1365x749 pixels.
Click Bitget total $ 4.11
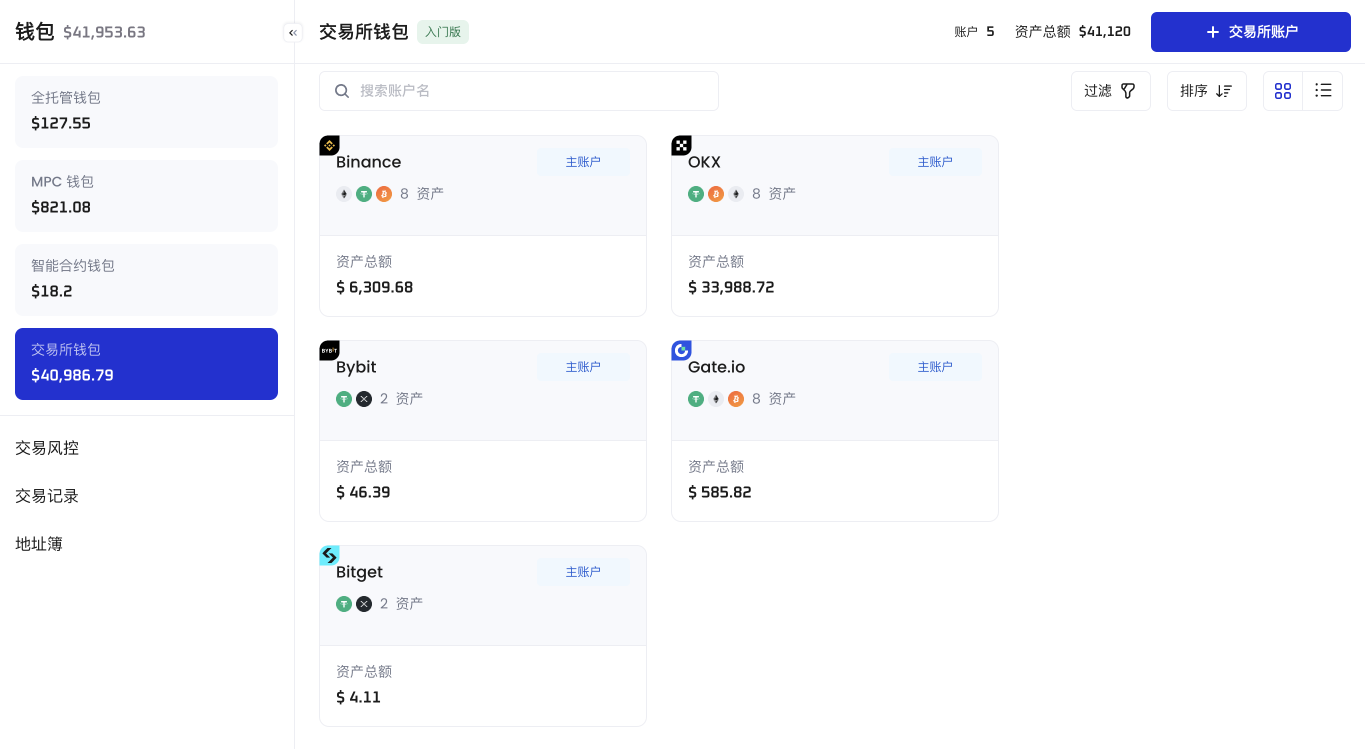[x=358, y=698]
